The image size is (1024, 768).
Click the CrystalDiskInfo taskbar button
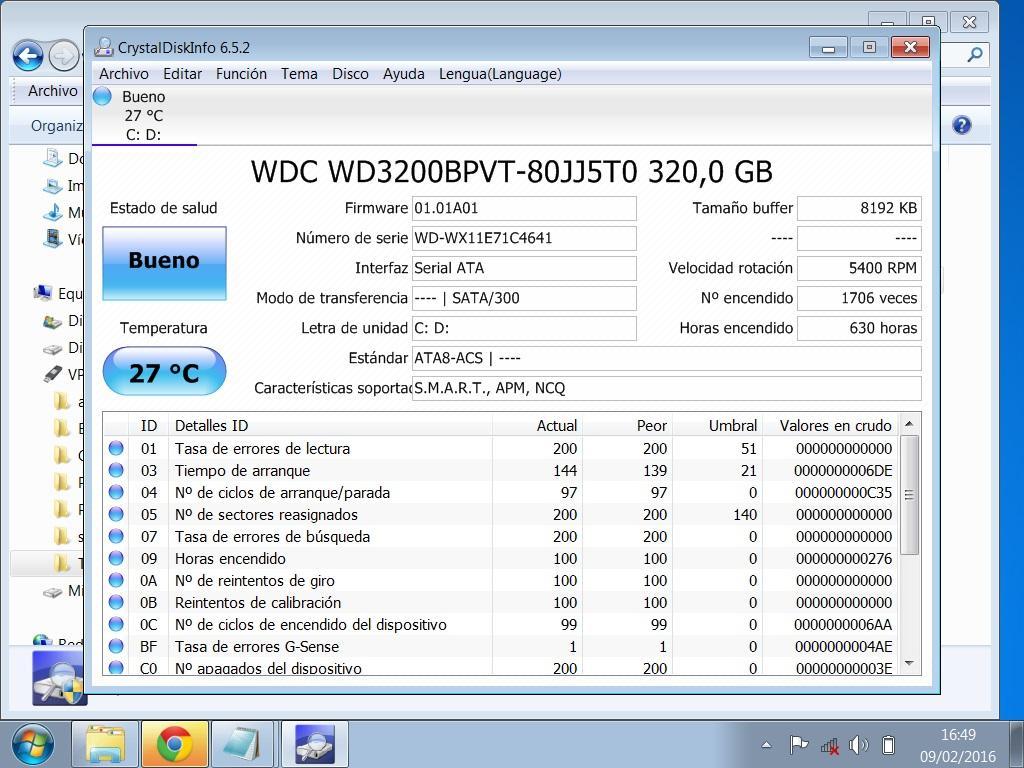coord(315,744)
